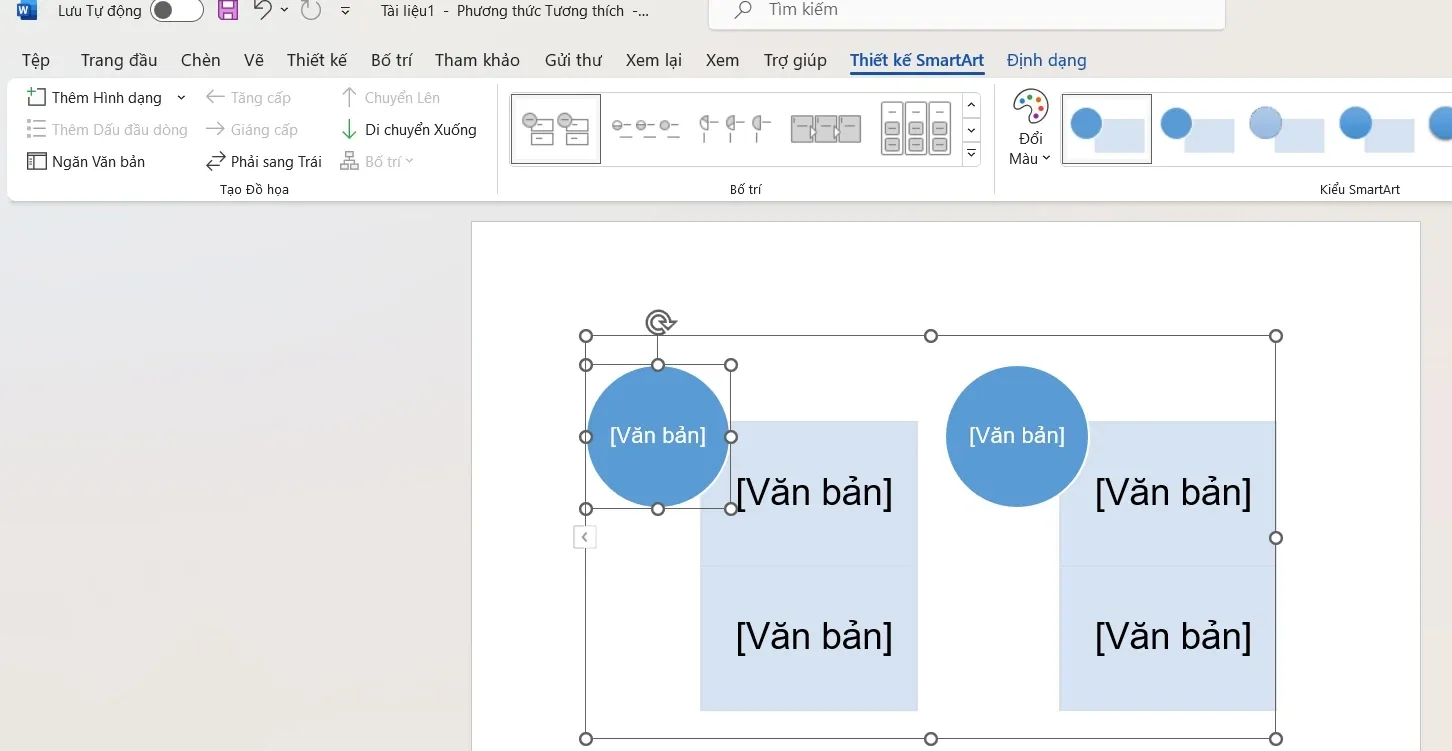Expand the layout gallery More button
This screenshot has width=1452, height=751.
point(971,154)
